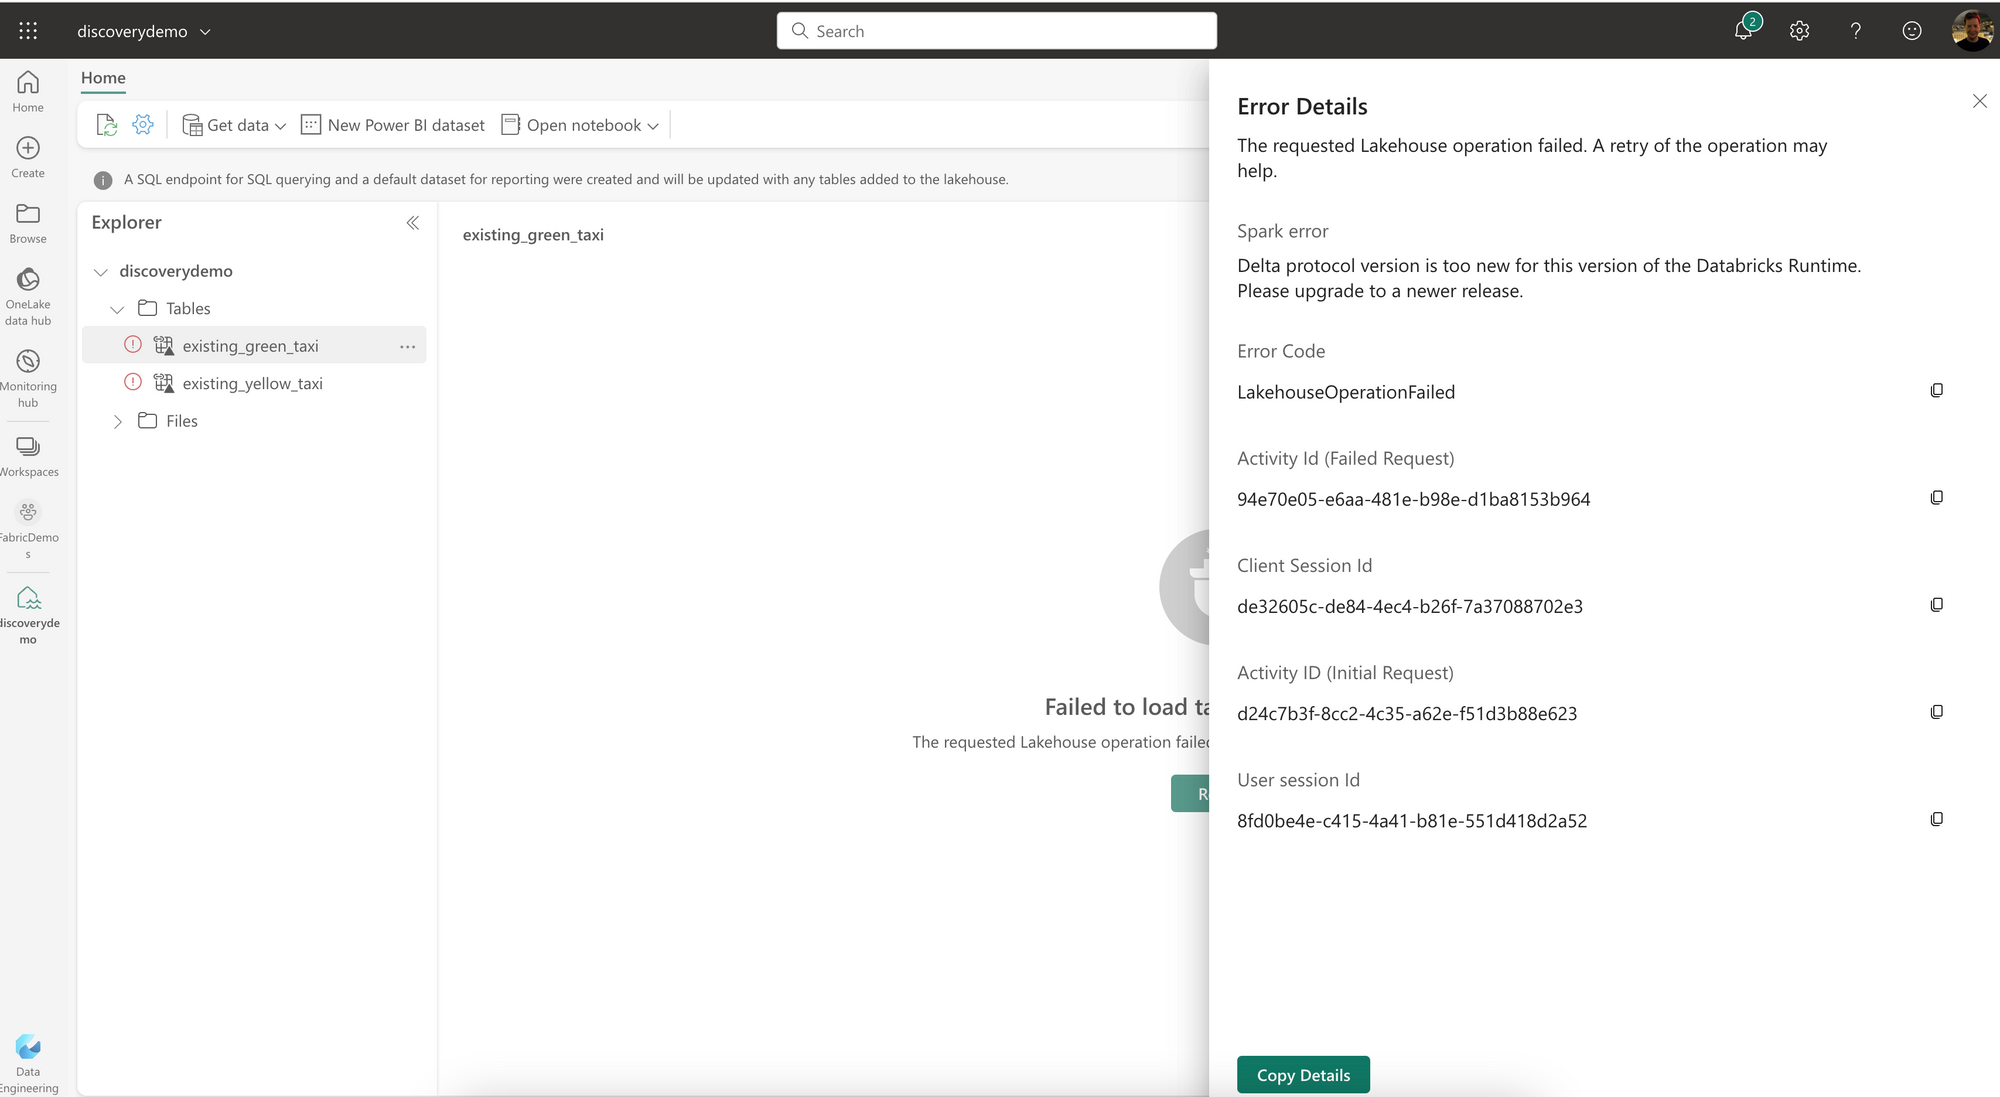Copy the User session Id value

coord(1936,820)
